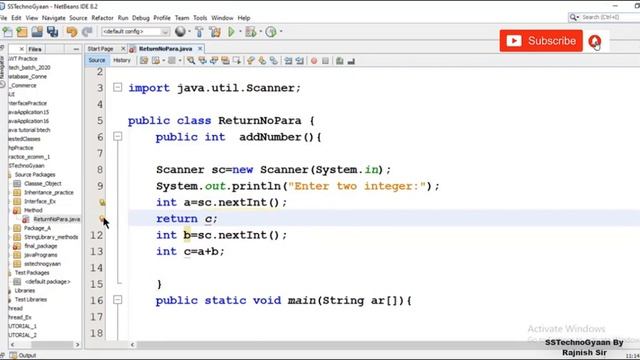Screen dimensions: 640x360
Task: Click the New File toolbar icon
Action: 7,32
